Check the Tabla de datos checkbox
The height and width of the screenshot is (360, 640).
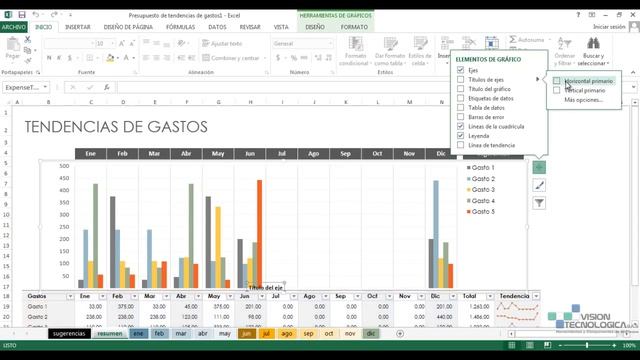pos(460,108)
